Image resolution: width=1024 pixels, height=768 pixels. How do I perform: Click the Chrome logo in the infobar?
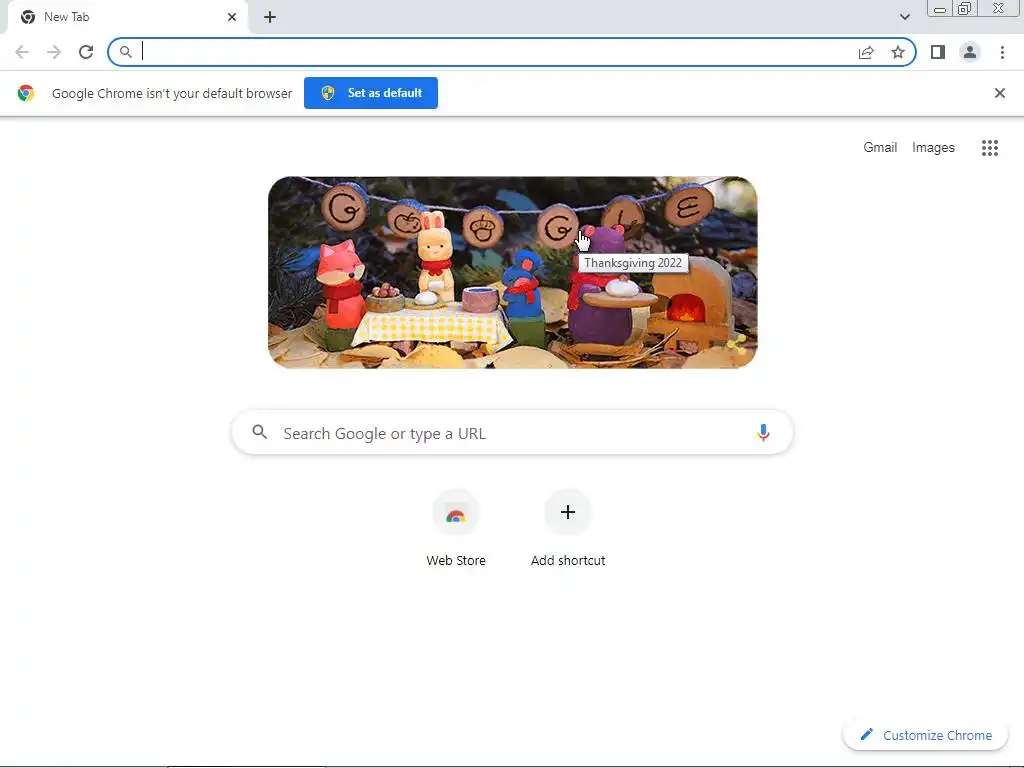tap(26, 93)
